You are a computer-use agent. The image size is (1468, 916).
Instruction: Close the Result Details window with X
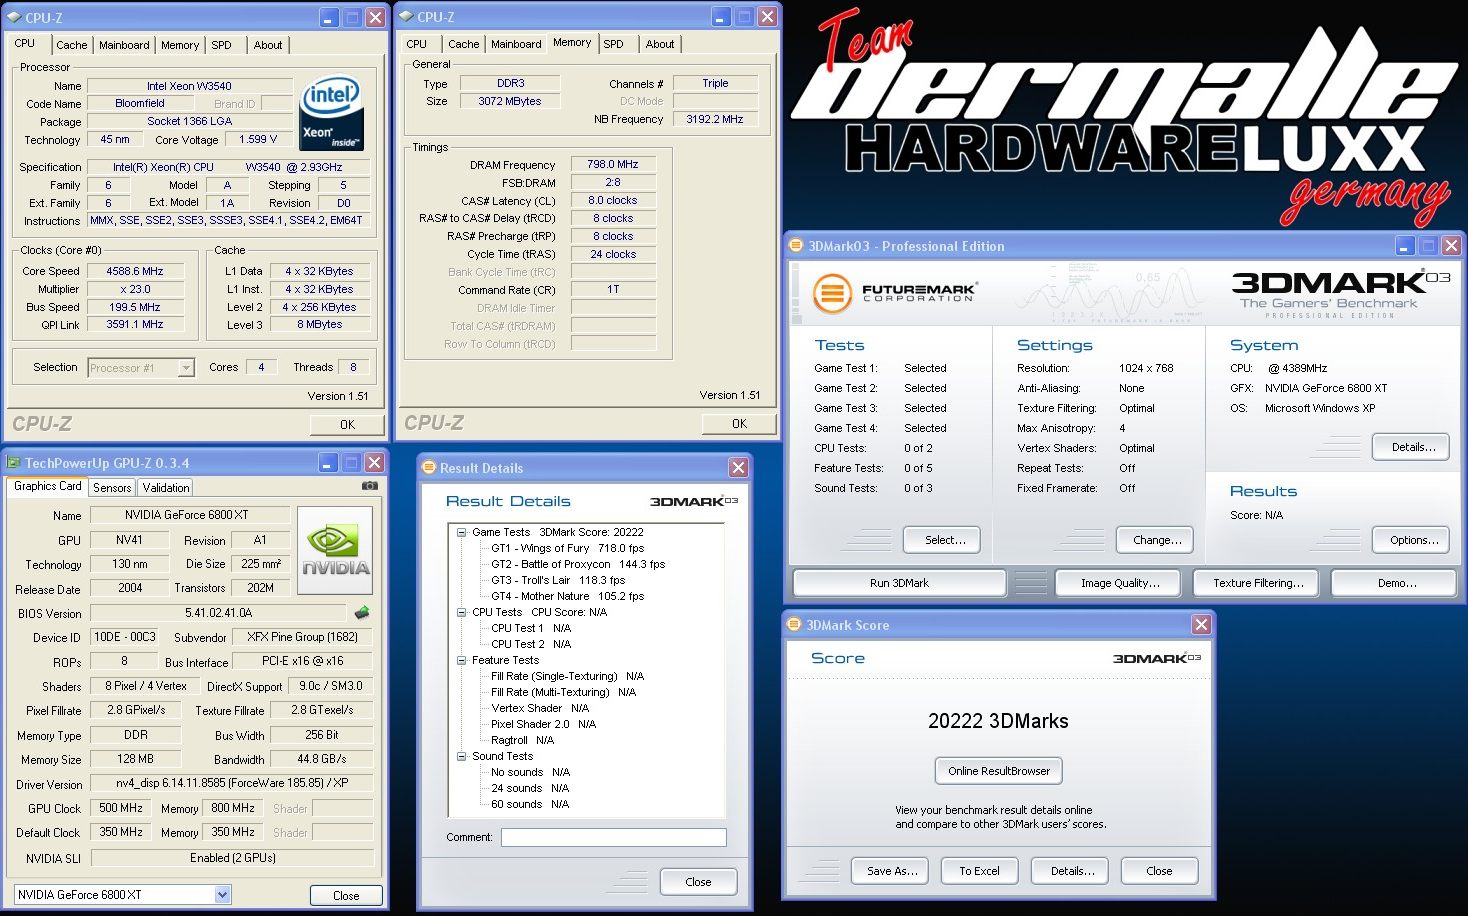[x=738, y=467]
